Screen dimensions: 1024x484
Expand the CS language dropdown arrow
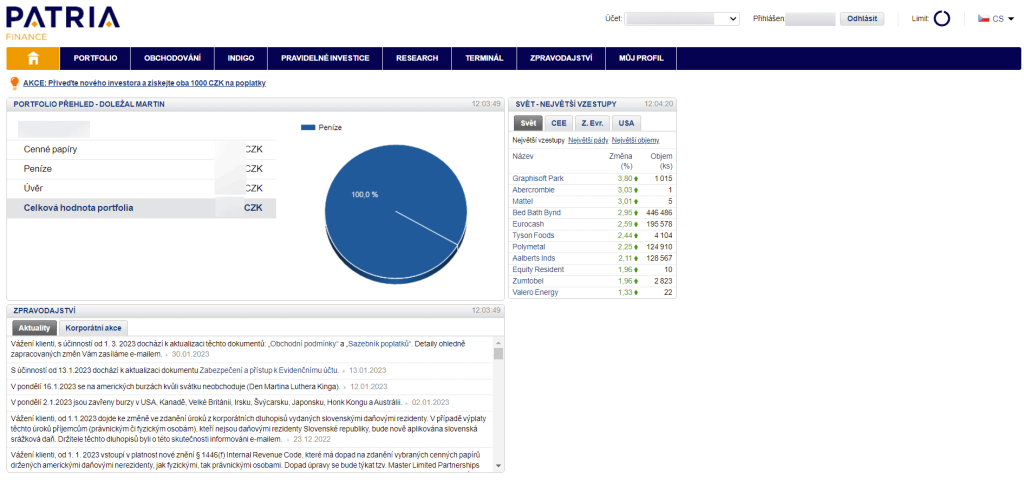tap(1011, 19)
